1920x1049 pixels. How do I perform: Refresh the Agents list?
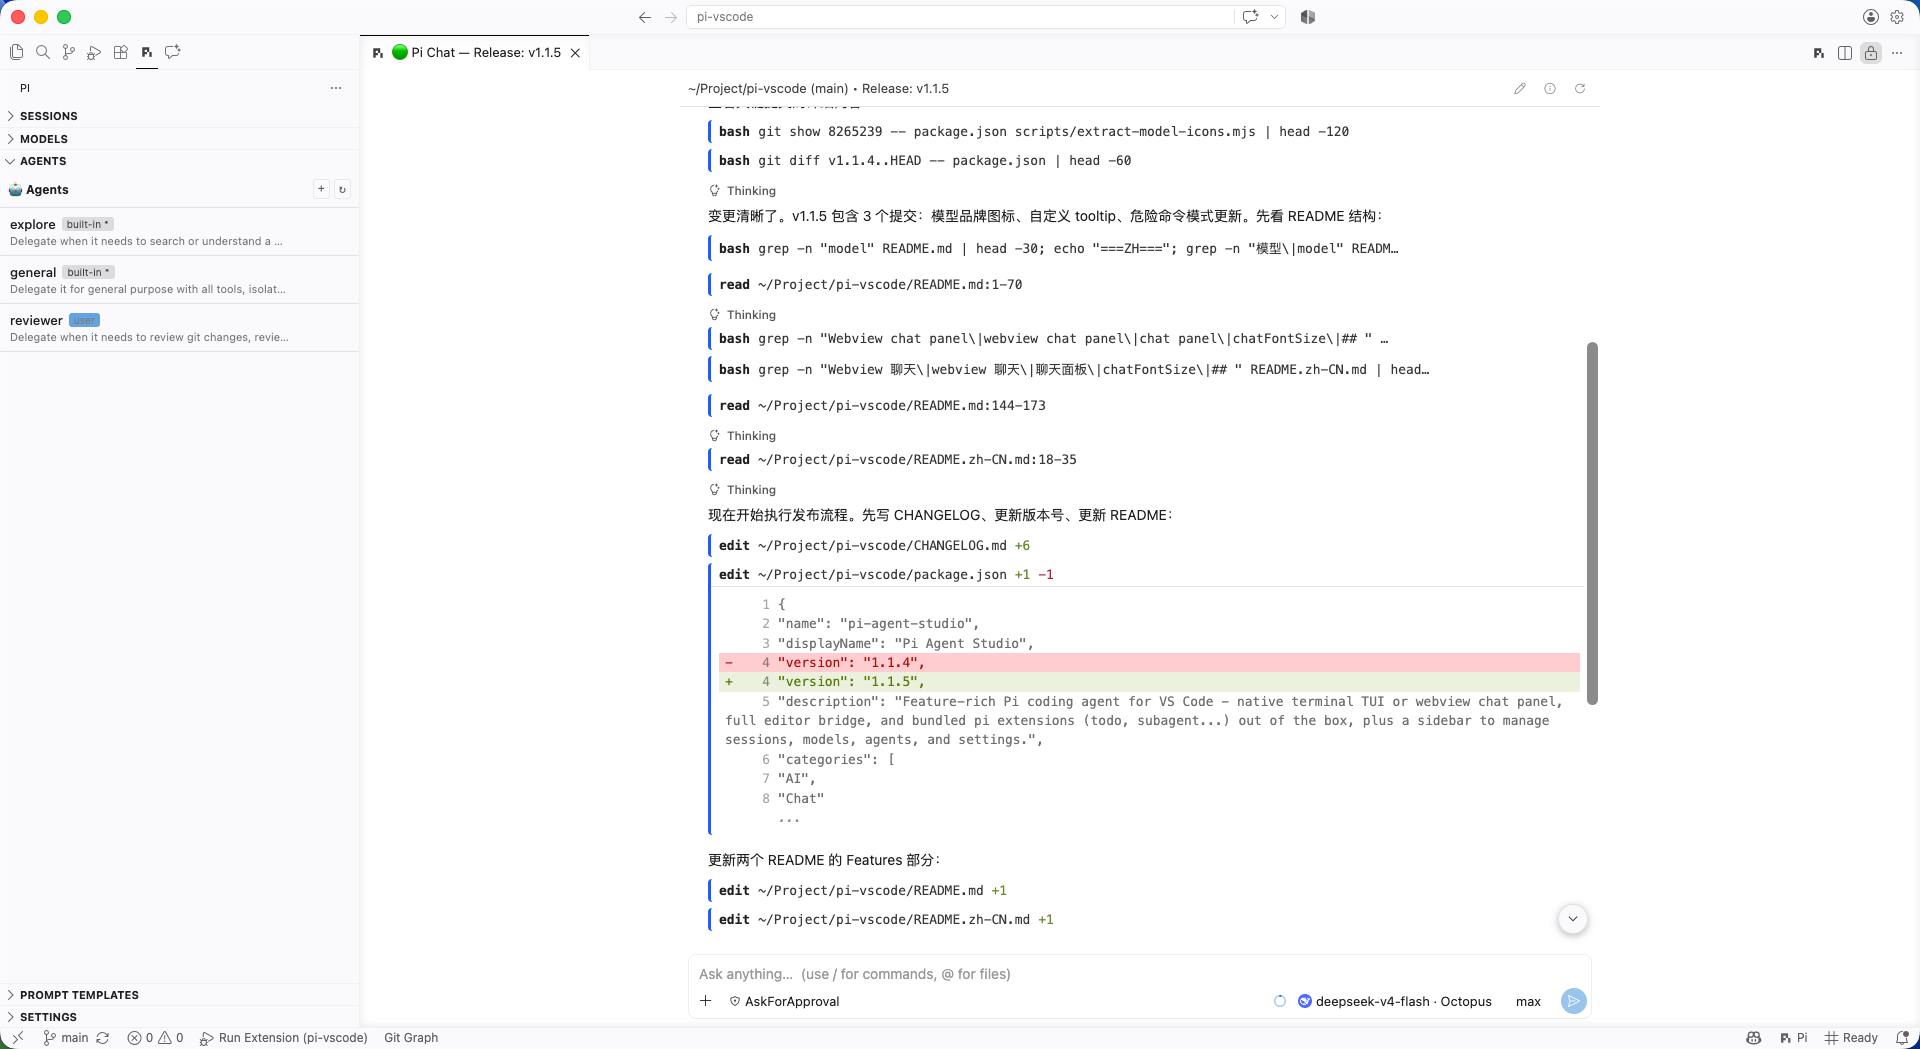pos(342,189)
